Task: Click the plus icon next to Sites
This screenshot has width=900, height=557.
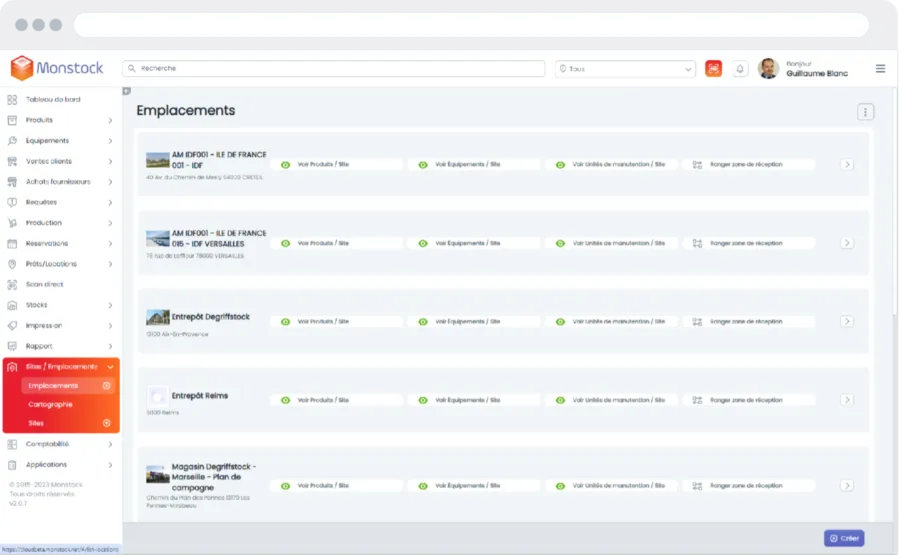Action: pos(107,423)
